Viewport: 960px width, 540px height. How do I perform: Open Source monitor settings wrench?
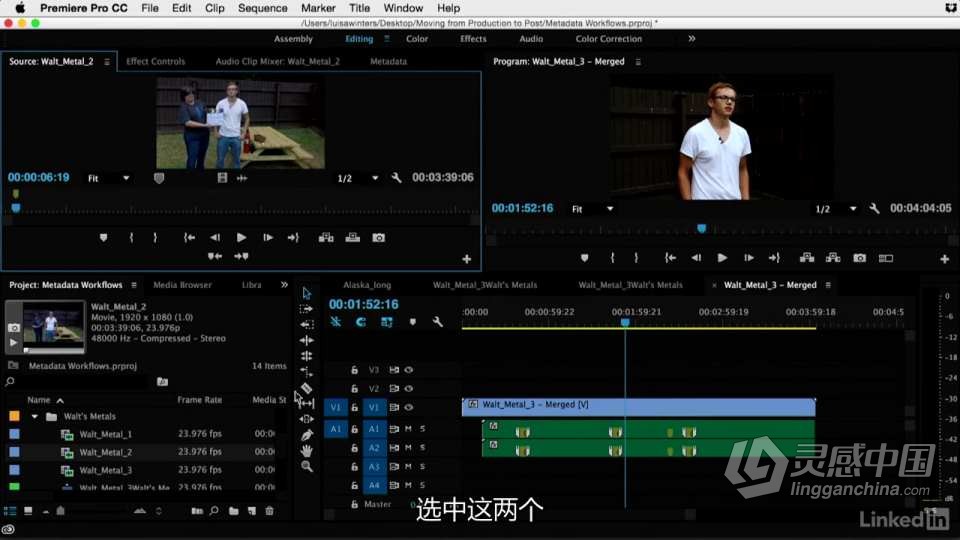pyautogui.click(x=396, y=178)
